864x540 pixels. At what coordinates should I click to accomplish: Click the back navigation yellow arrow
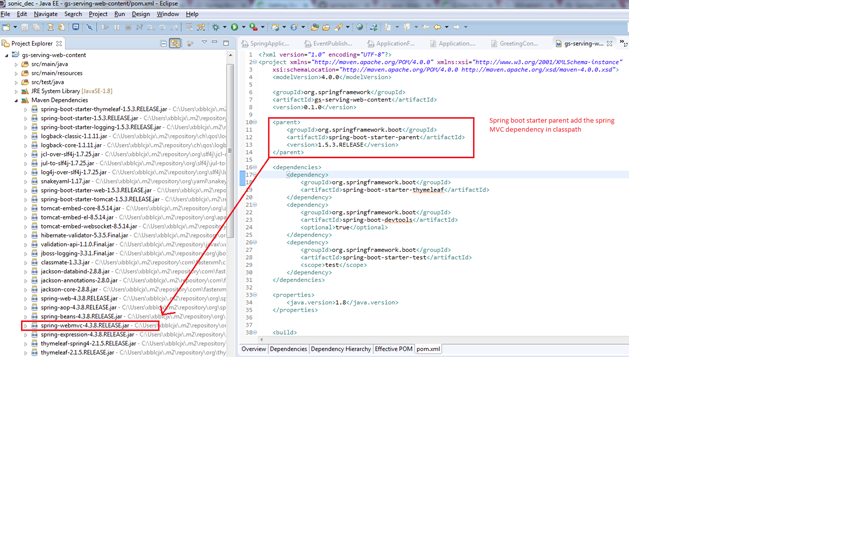pyautogui.click(x=437, y=27)
